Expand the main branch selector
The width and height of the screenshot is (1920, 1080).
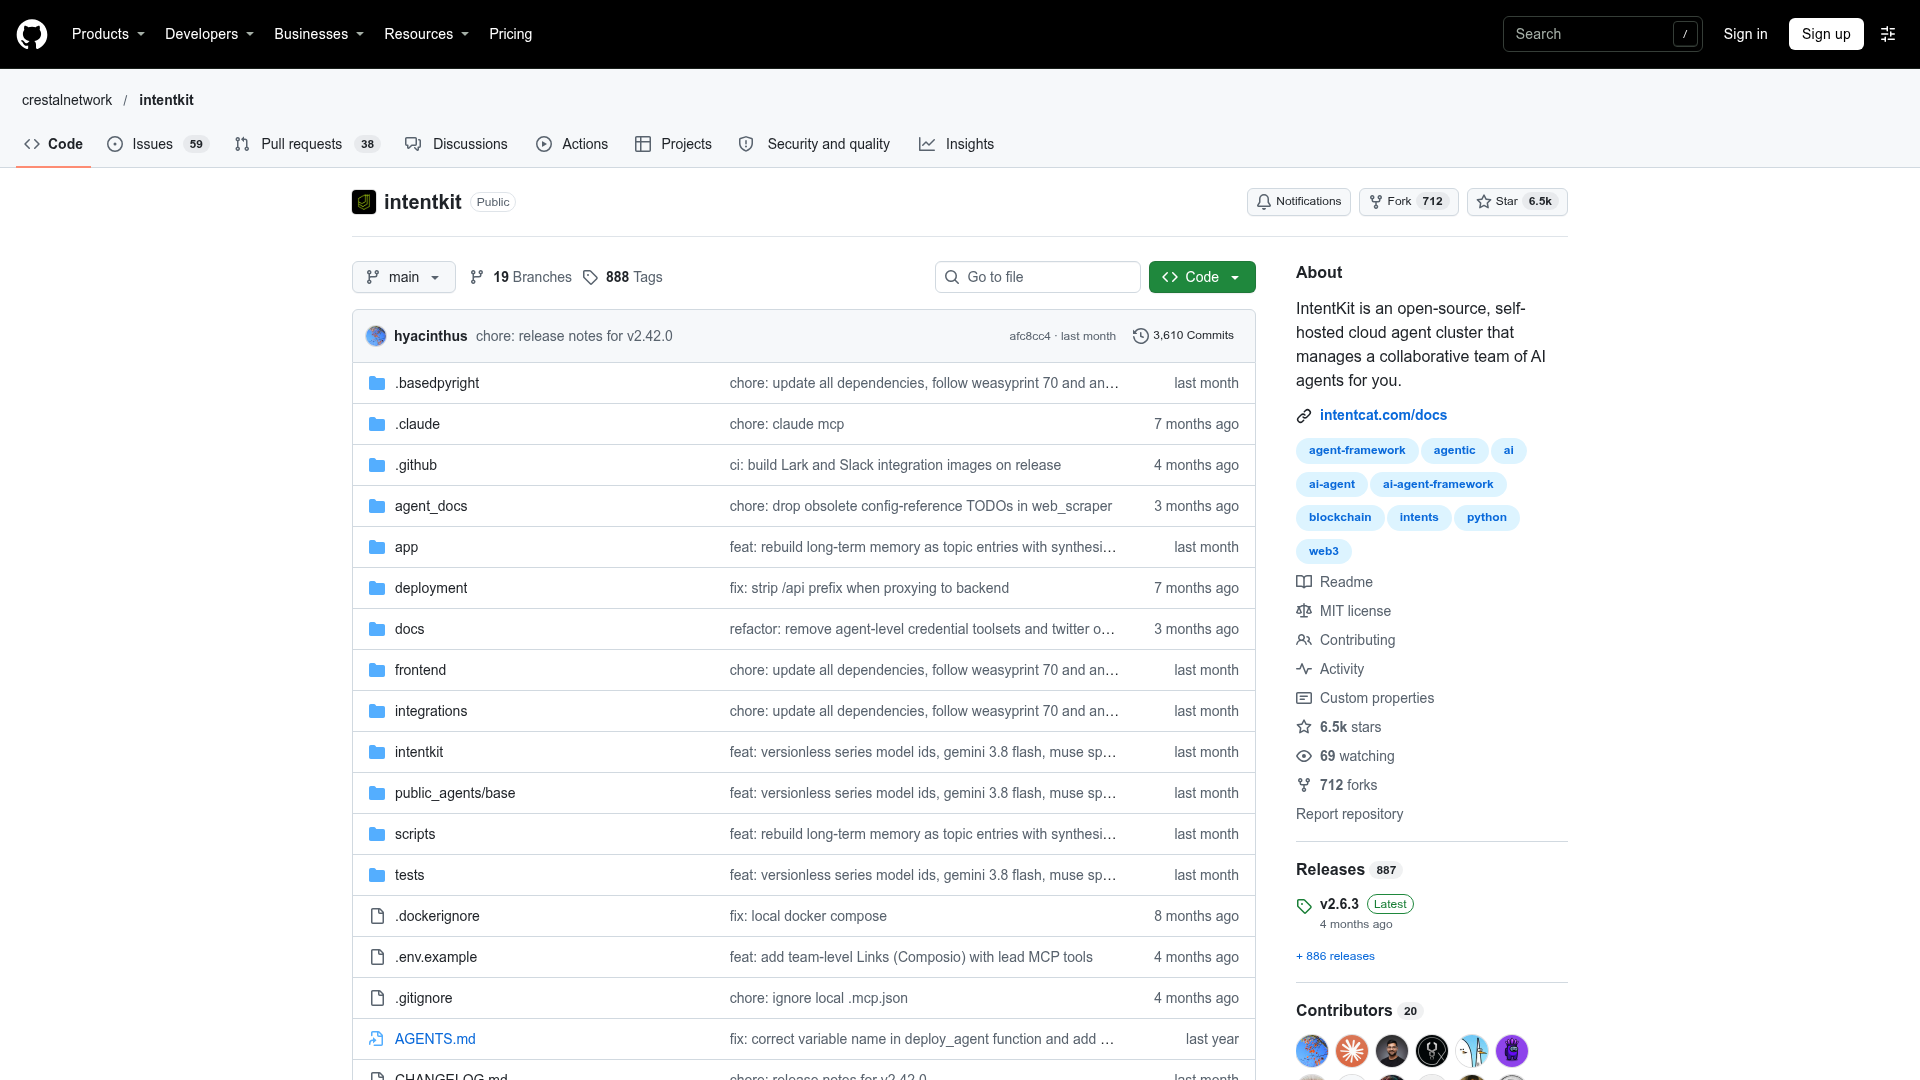tap(404, 277)
